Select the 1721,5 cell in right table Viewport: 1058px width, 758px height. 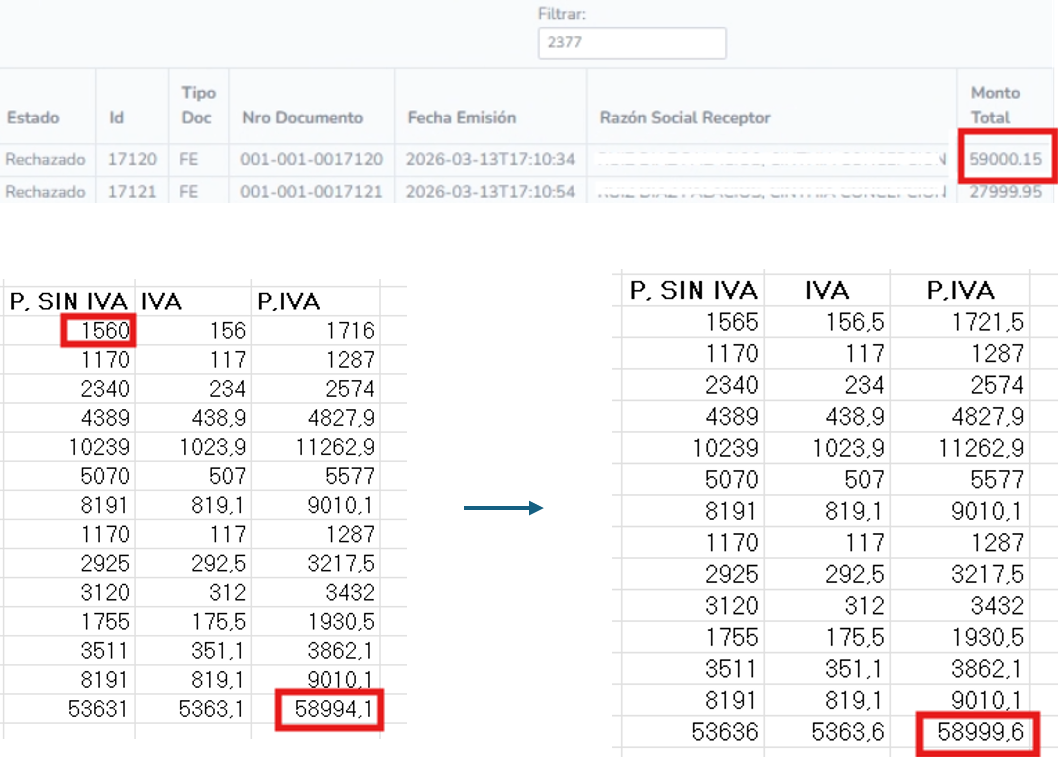(x=989, y=323)
